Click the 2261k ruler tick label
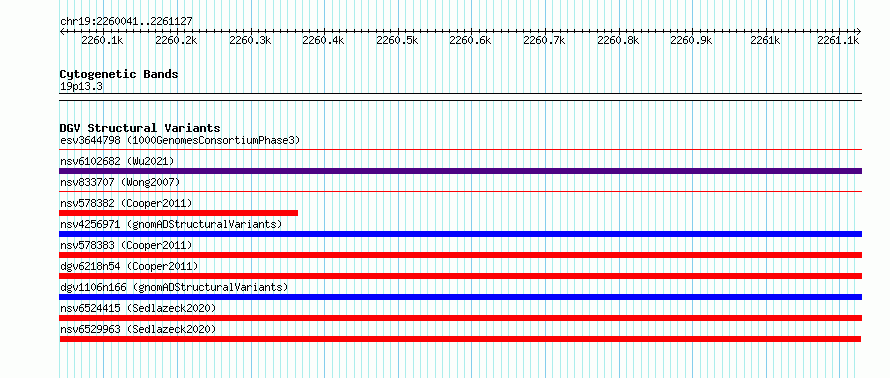 pos(764,41)
